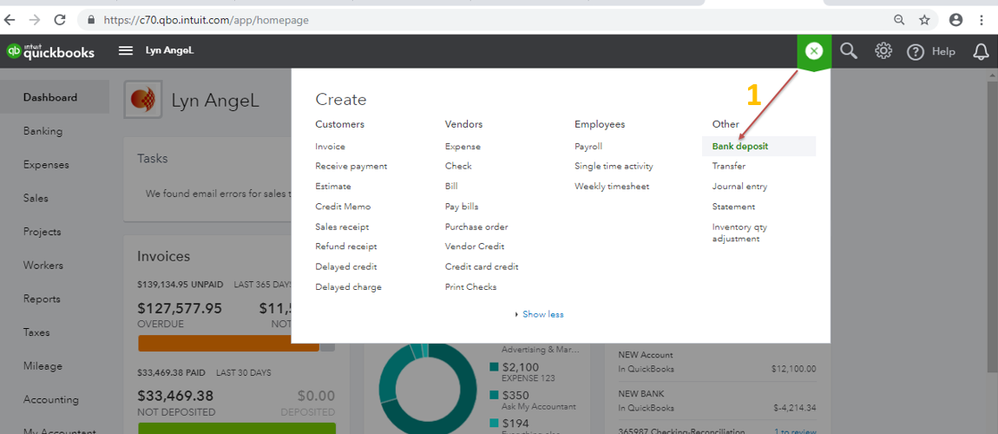
Task: Open the search magnifier icon
Action: pyautogui.click(x=848, y=51)
